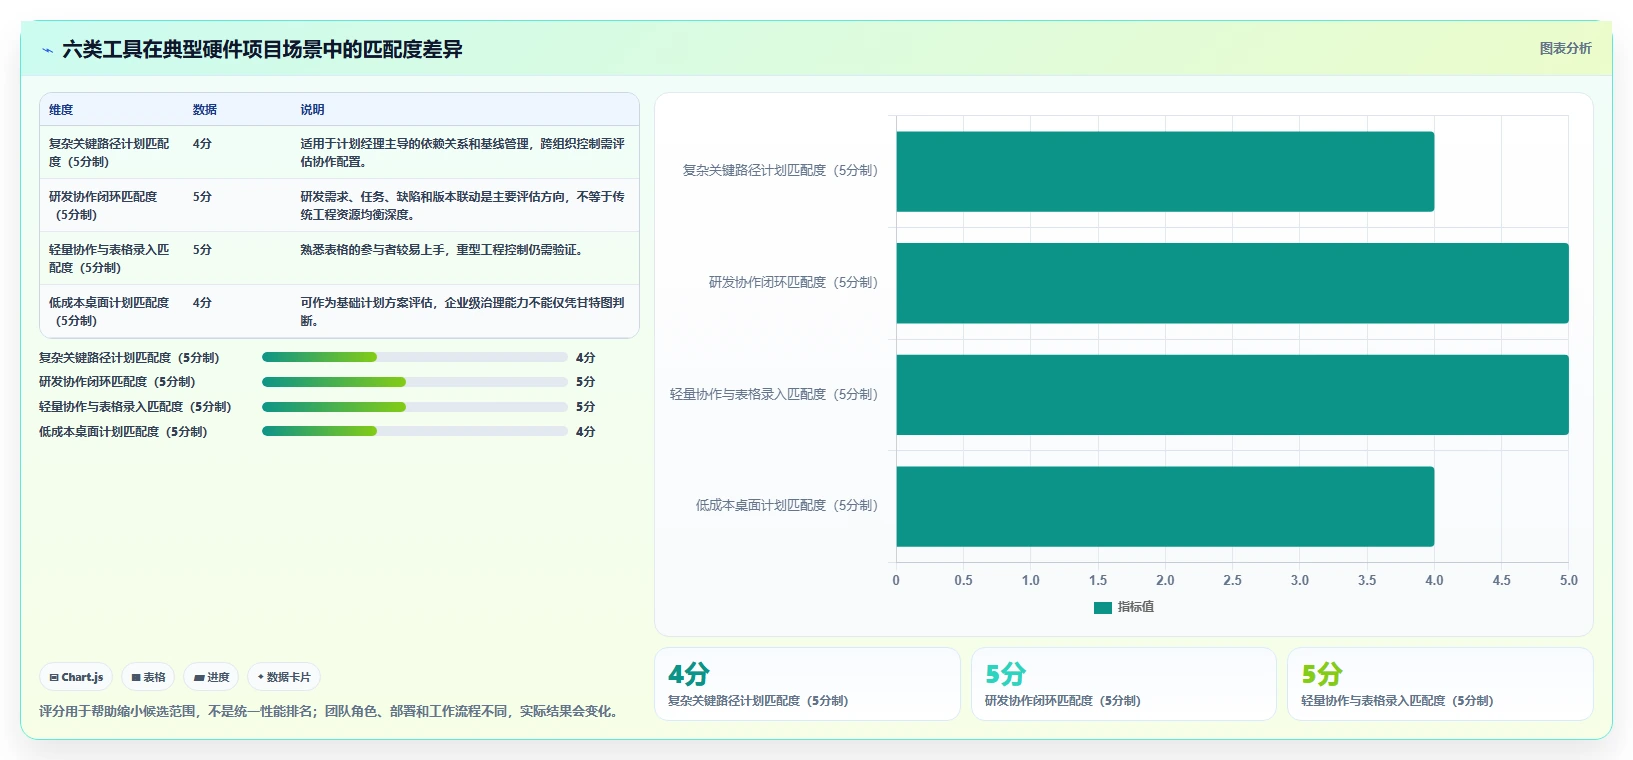Click the 低成本桌面计划匹配度 progress bar
Viewport: 1633px width, 760px height.
[x=415, y=432]
